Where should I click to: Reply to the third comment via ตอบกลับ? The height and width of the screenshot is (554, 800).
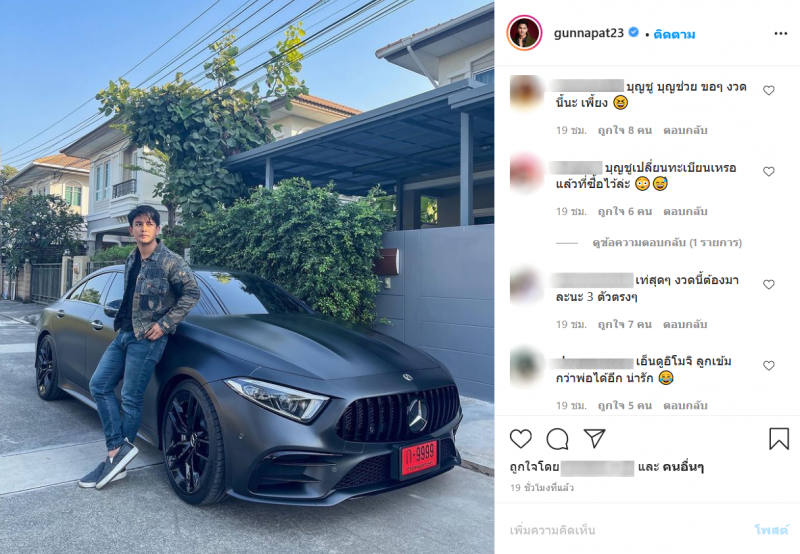pyautogui.click(x=685, y=324)
